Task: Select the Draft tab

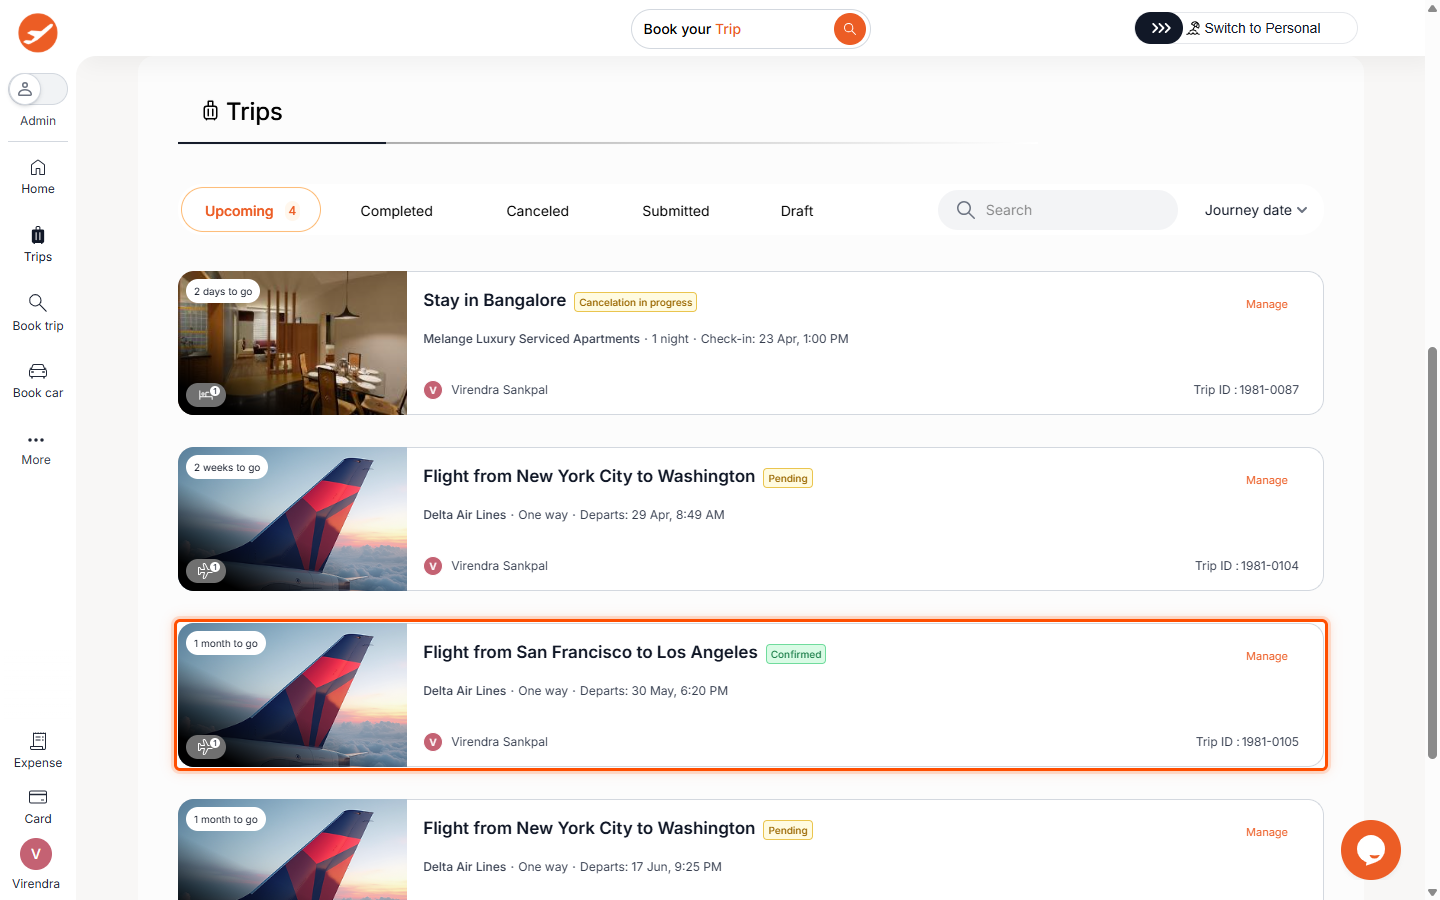Action: tap(796, 211)
